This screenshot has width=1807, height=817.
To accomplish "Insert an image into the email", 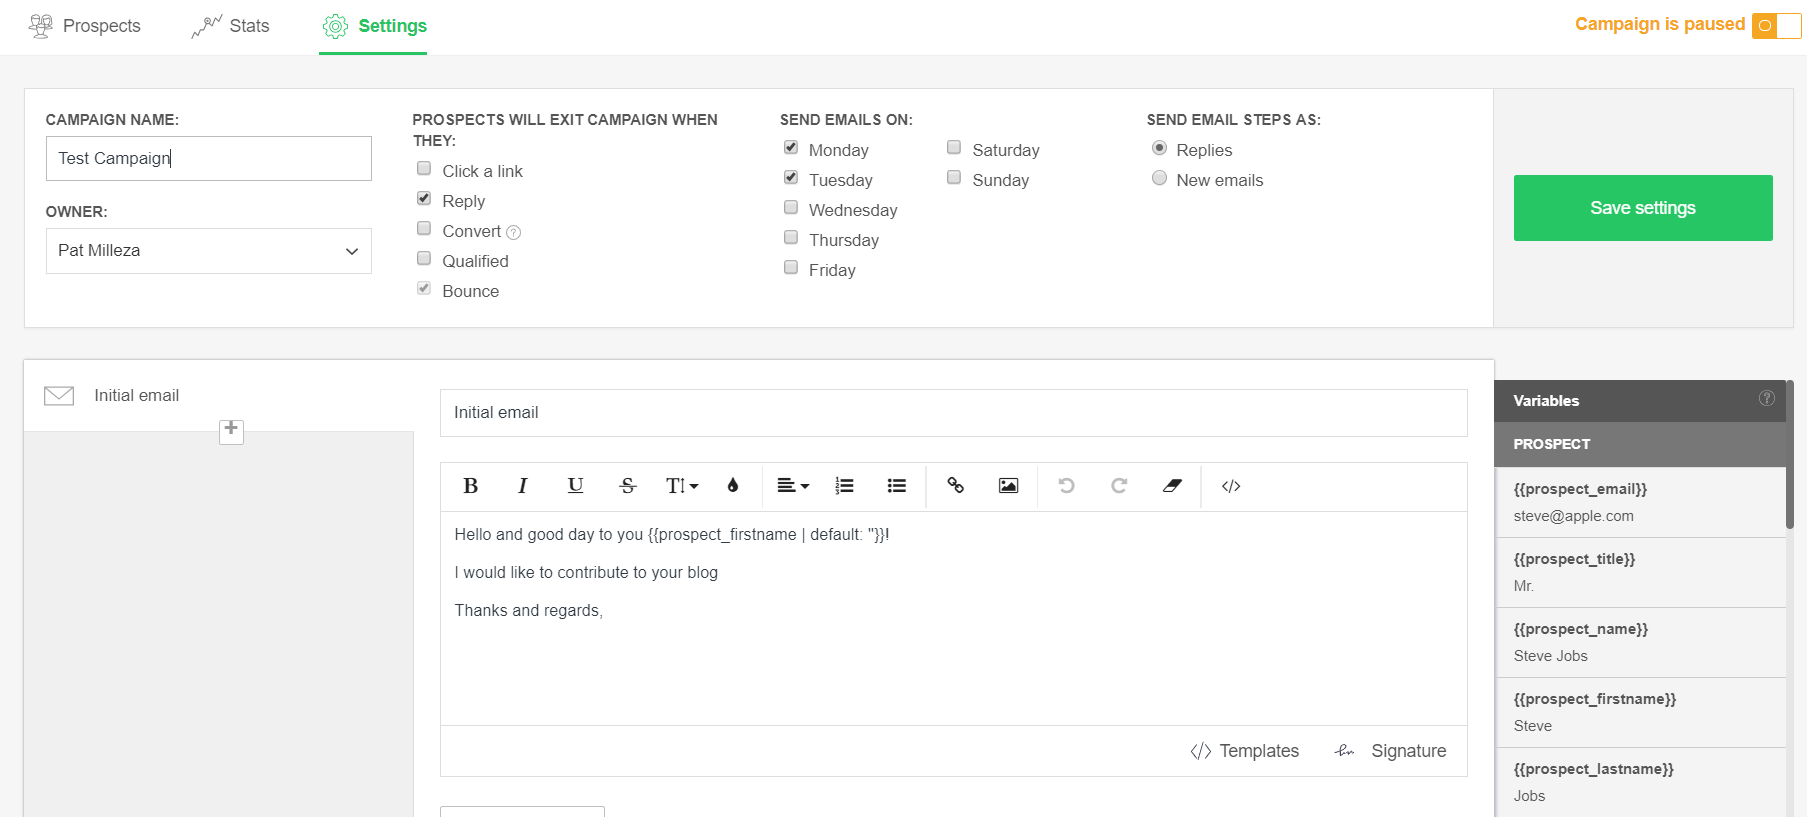I will point(1008,486).
